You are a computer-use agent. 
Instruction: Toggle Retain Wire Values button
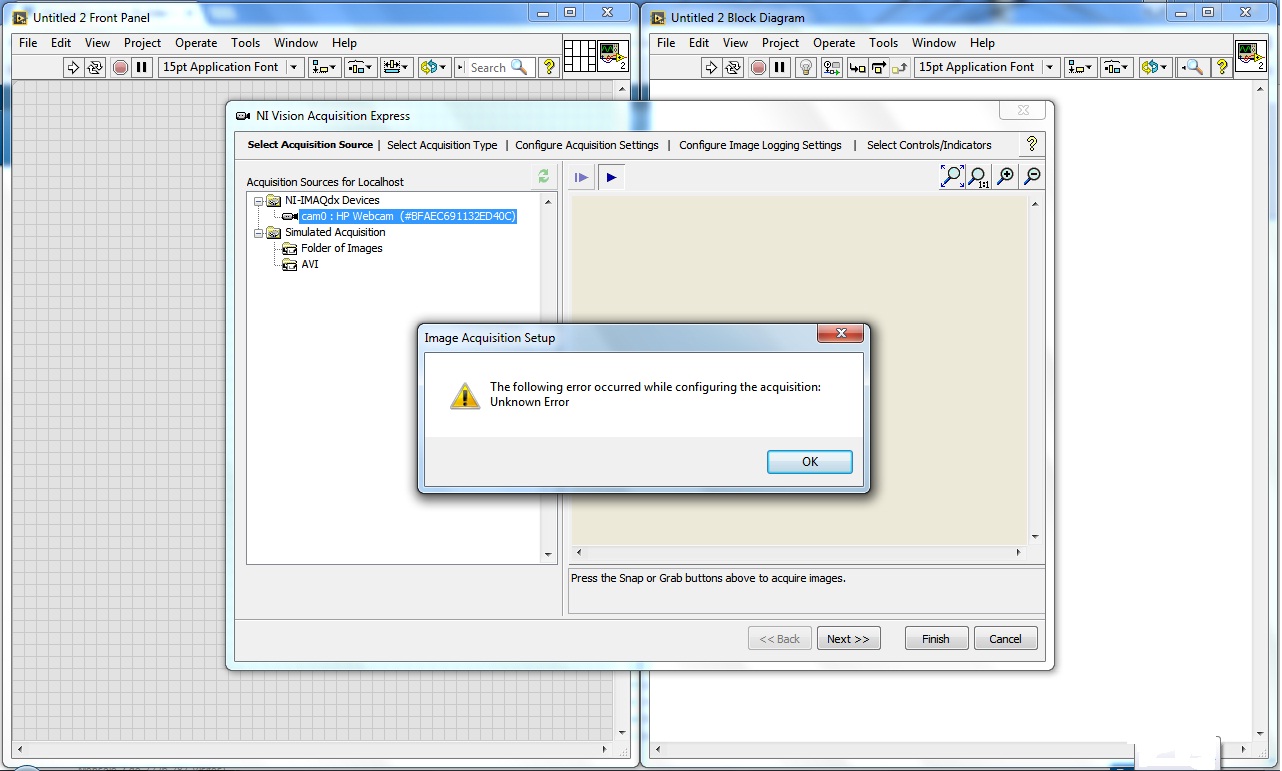(x=832, y=67)
